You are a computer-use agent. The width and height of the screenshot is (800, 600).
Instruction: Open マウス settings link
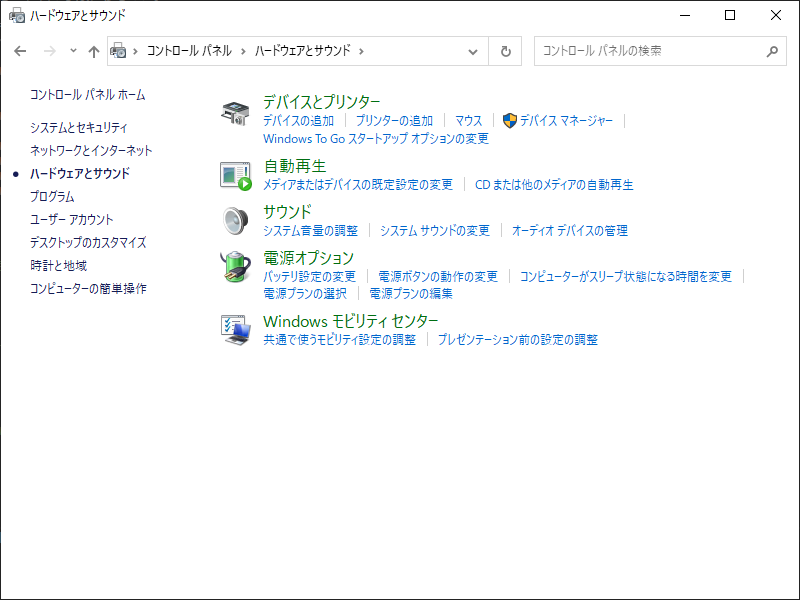pyautogui.click(x=468, y=121)
